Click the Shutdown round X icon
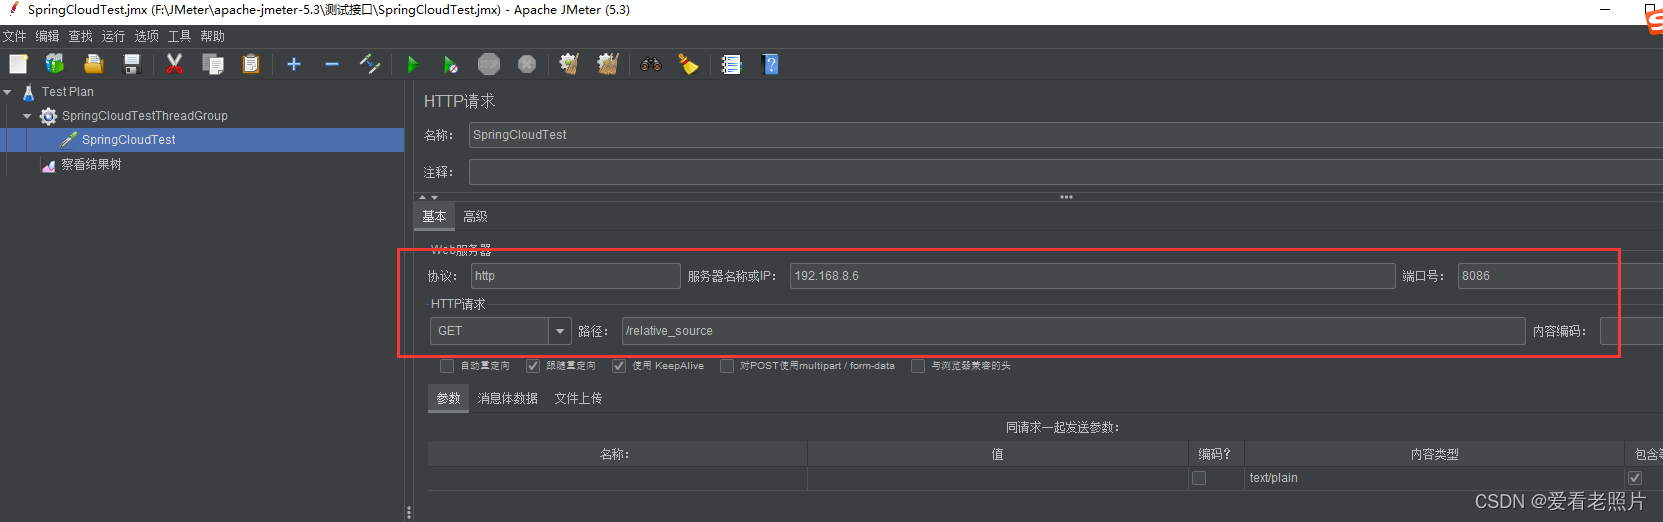The height and width of the screenshot is (522, 1663). click(527, 64)
